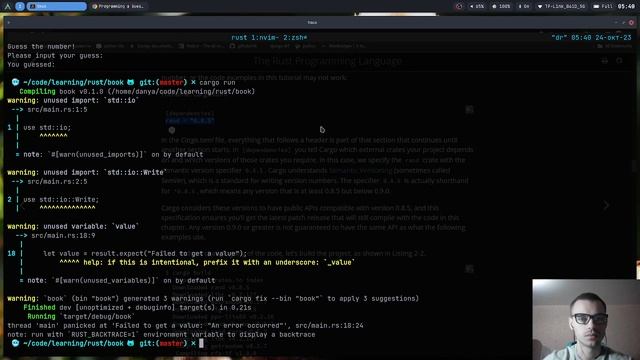Click the 100% brightness indicator
The image size is (640, 360).
click(x=501, y=6)
